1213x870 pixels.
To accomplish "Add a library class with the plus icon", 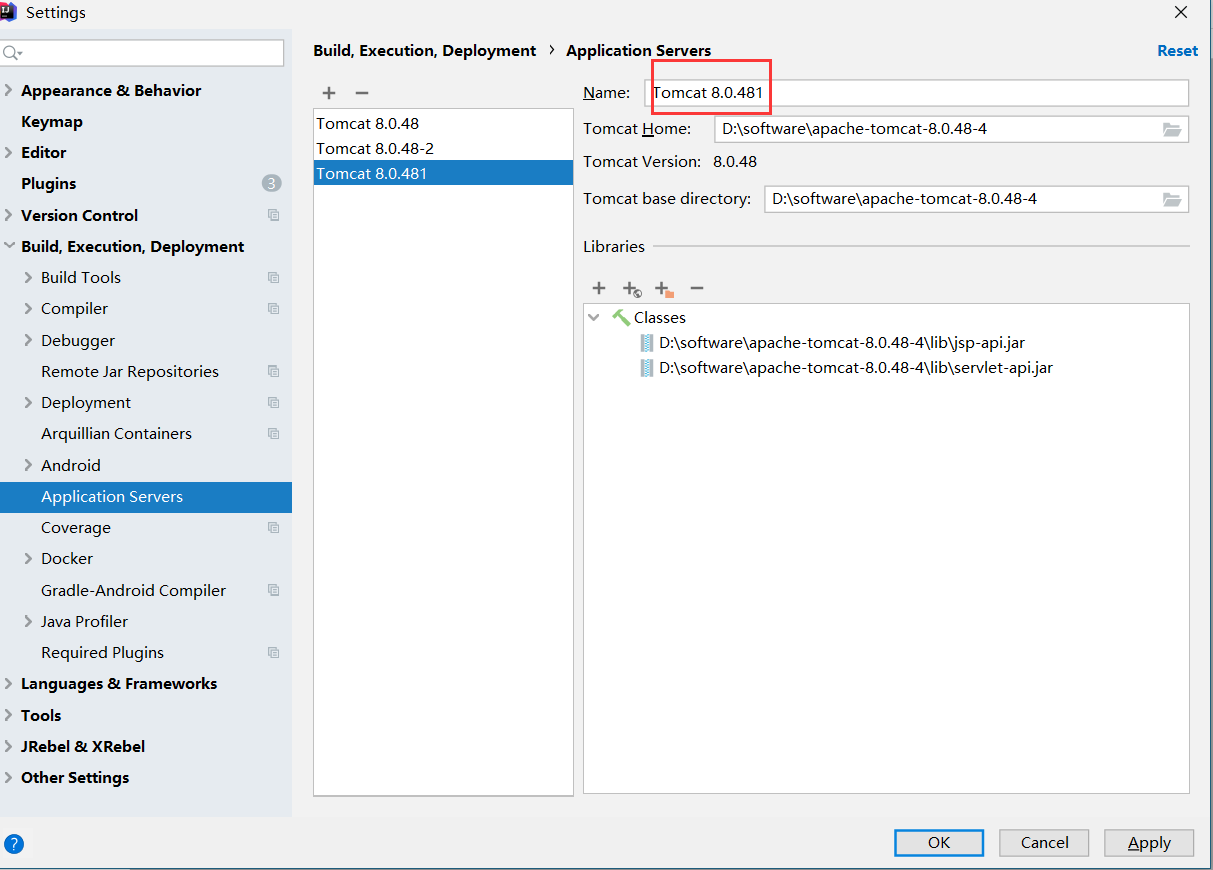I will pyautogui.click(x=599, y=288).
